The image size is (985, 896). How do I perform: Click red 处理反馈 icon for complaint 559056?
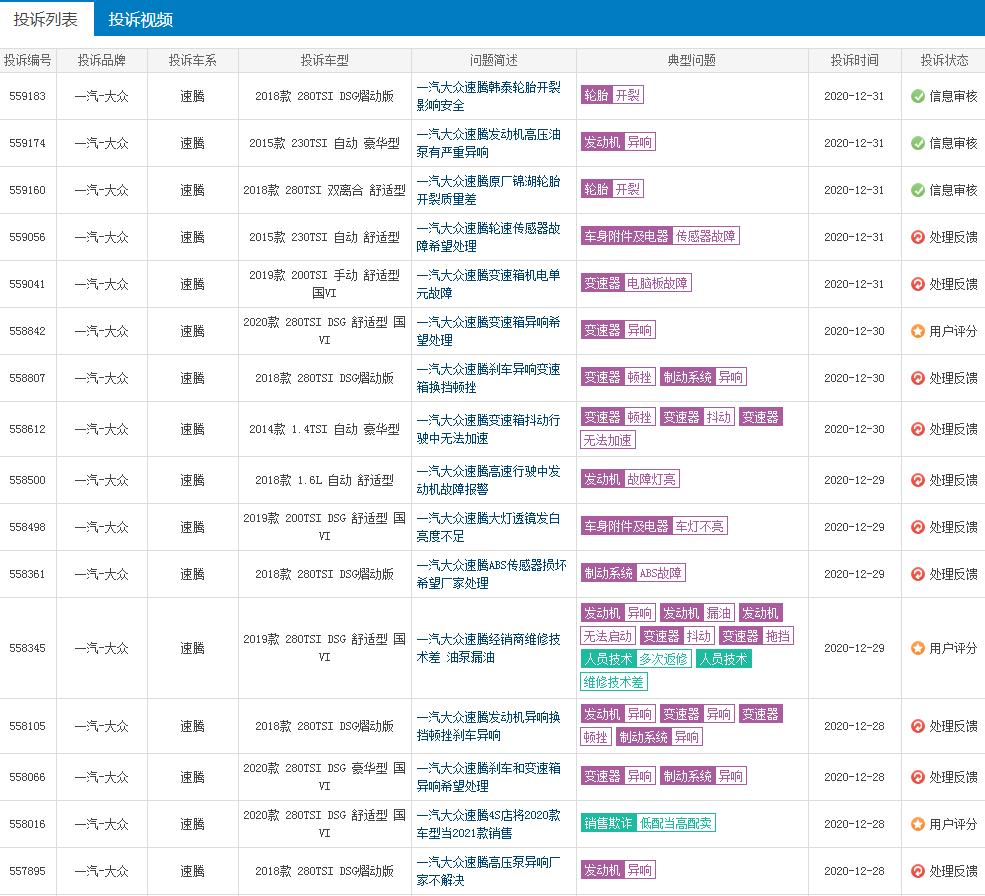point(917,237)
